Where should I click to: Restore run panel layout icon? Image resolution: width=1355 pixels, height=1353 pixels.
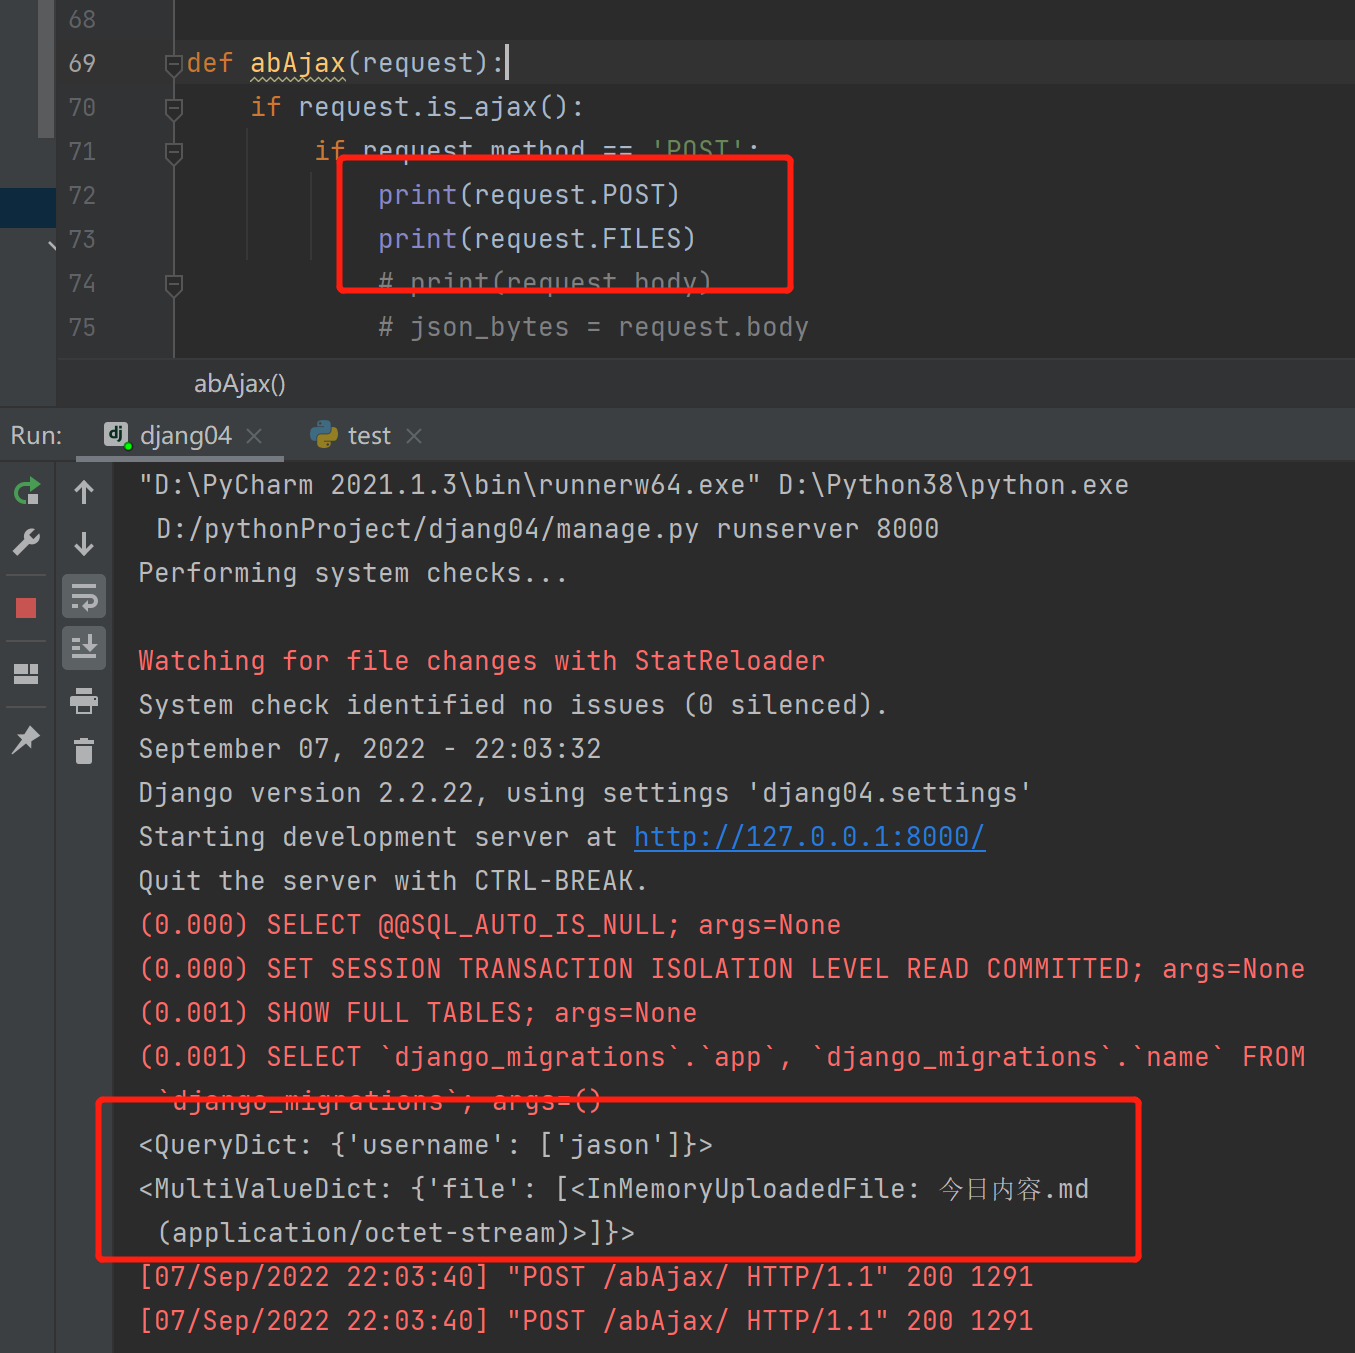pyautogui.click(x=26, y=674)
